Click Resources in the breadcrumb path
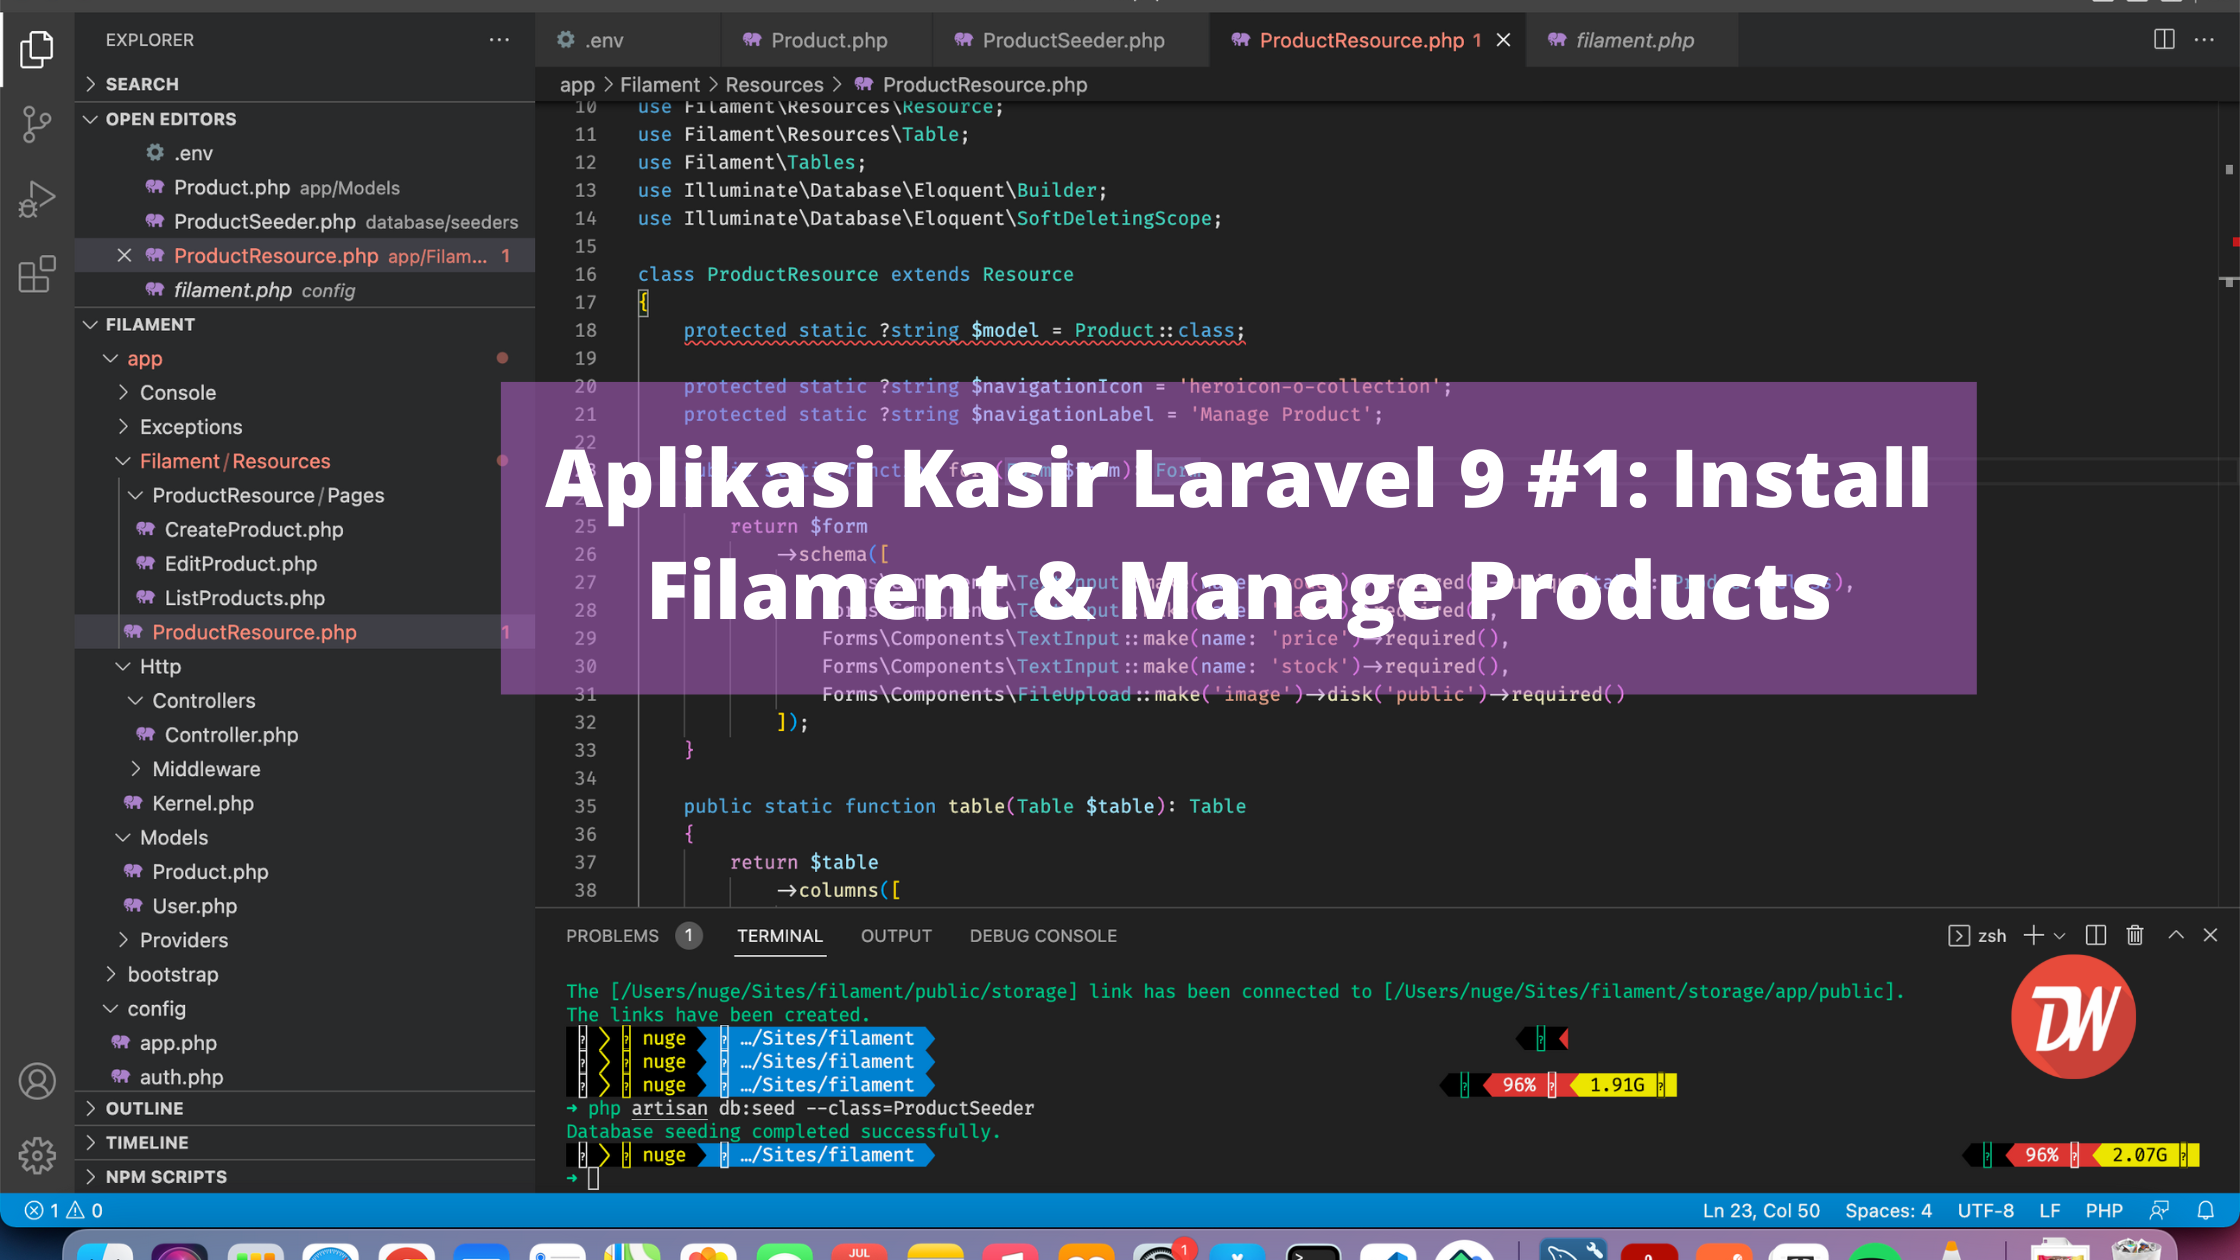Screen dimensions: 2240x1260 (x=774, y=84)
